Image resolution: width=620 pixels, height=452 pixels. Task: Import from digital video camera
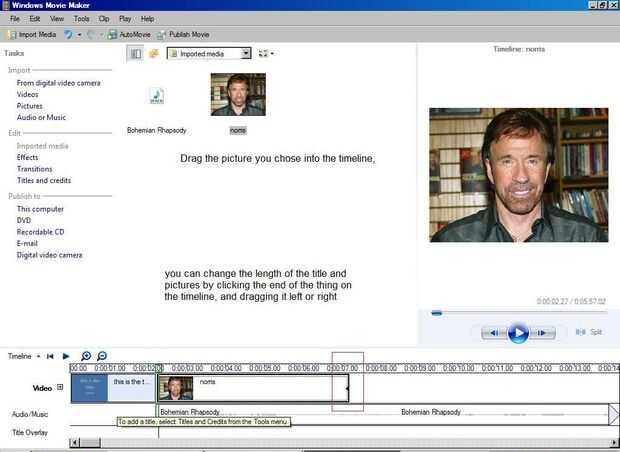pyautogui.click(x=59, y=83)
